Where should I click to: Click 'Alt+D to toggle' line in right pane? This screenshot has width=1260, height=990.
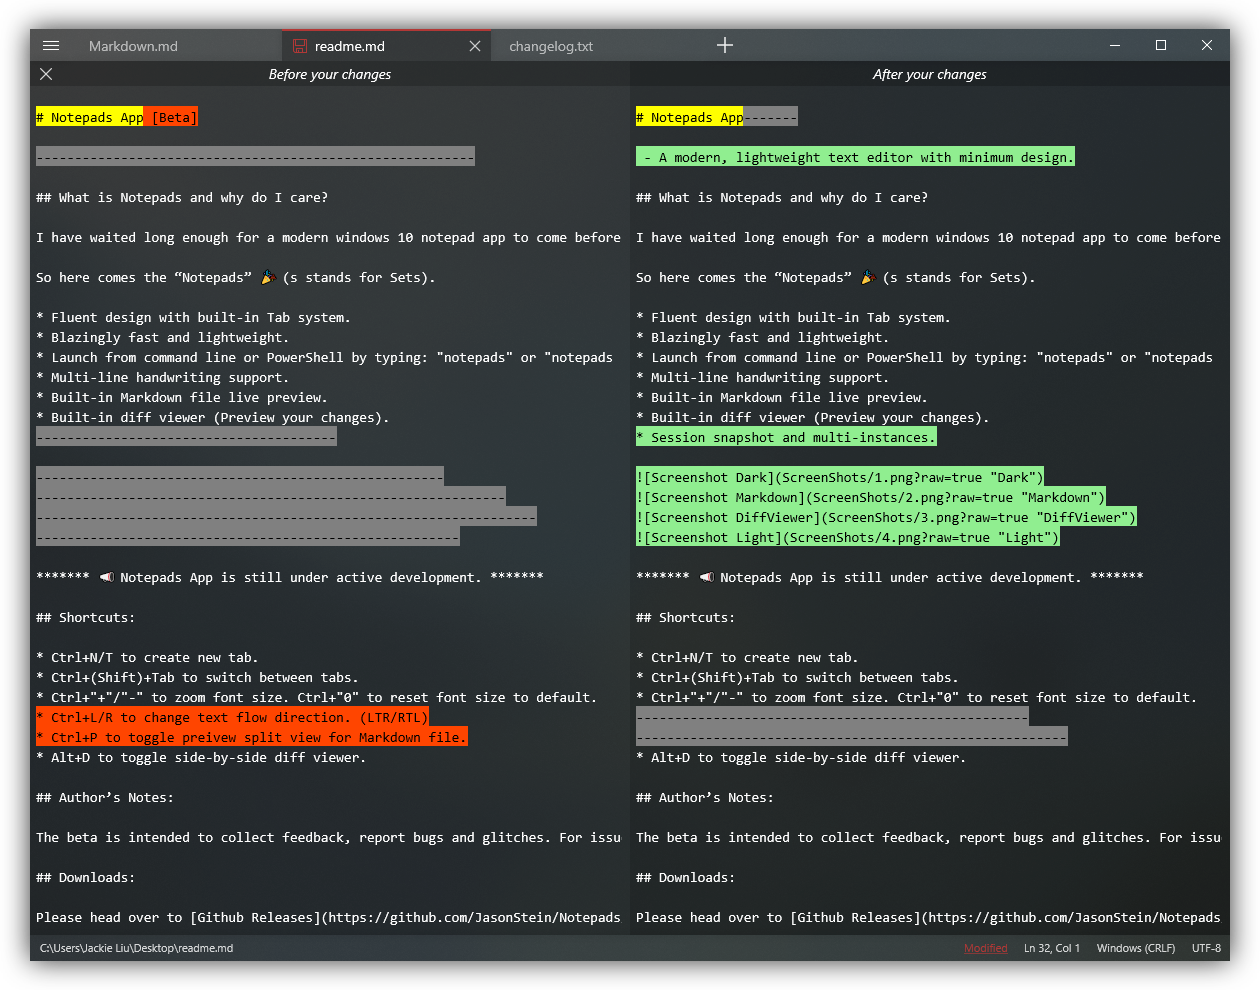(801, 757)
